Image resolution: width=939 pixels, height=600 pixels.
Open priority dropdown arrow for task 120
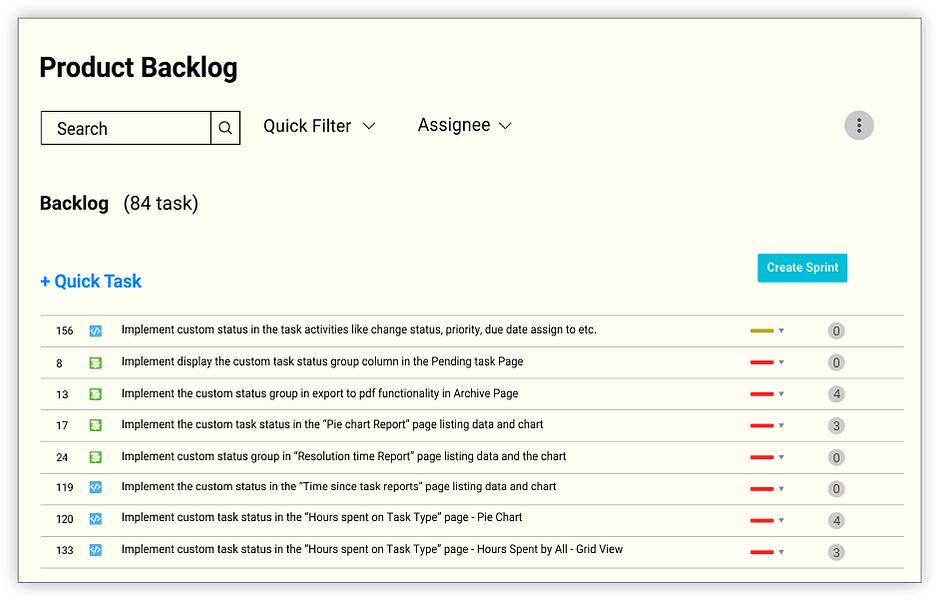[x=781, y=520]
